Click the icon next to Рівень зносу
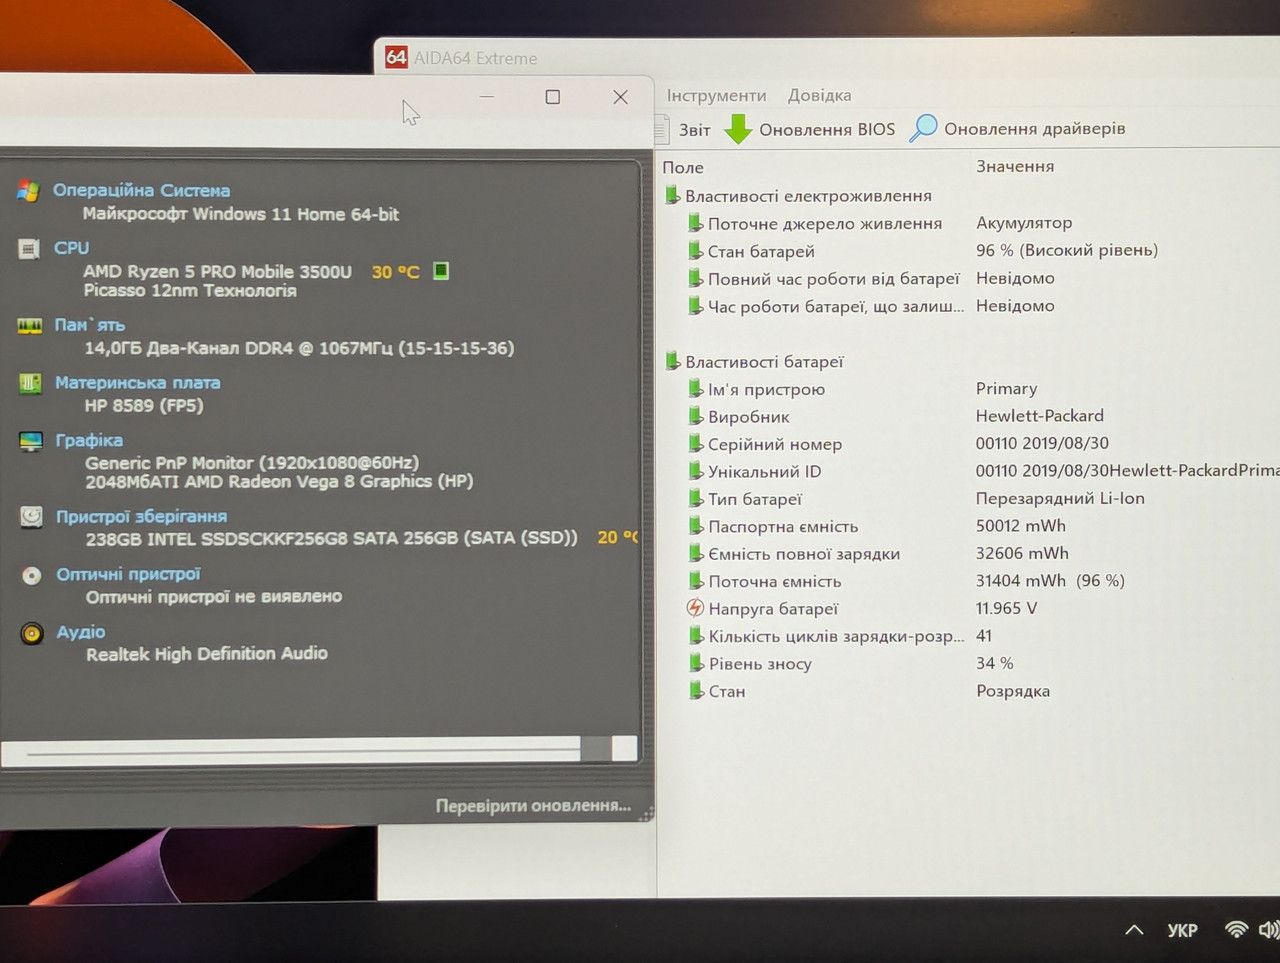The width and height of the screenshot is (1280, 963). pyautogui.click(x=696, y=663)
